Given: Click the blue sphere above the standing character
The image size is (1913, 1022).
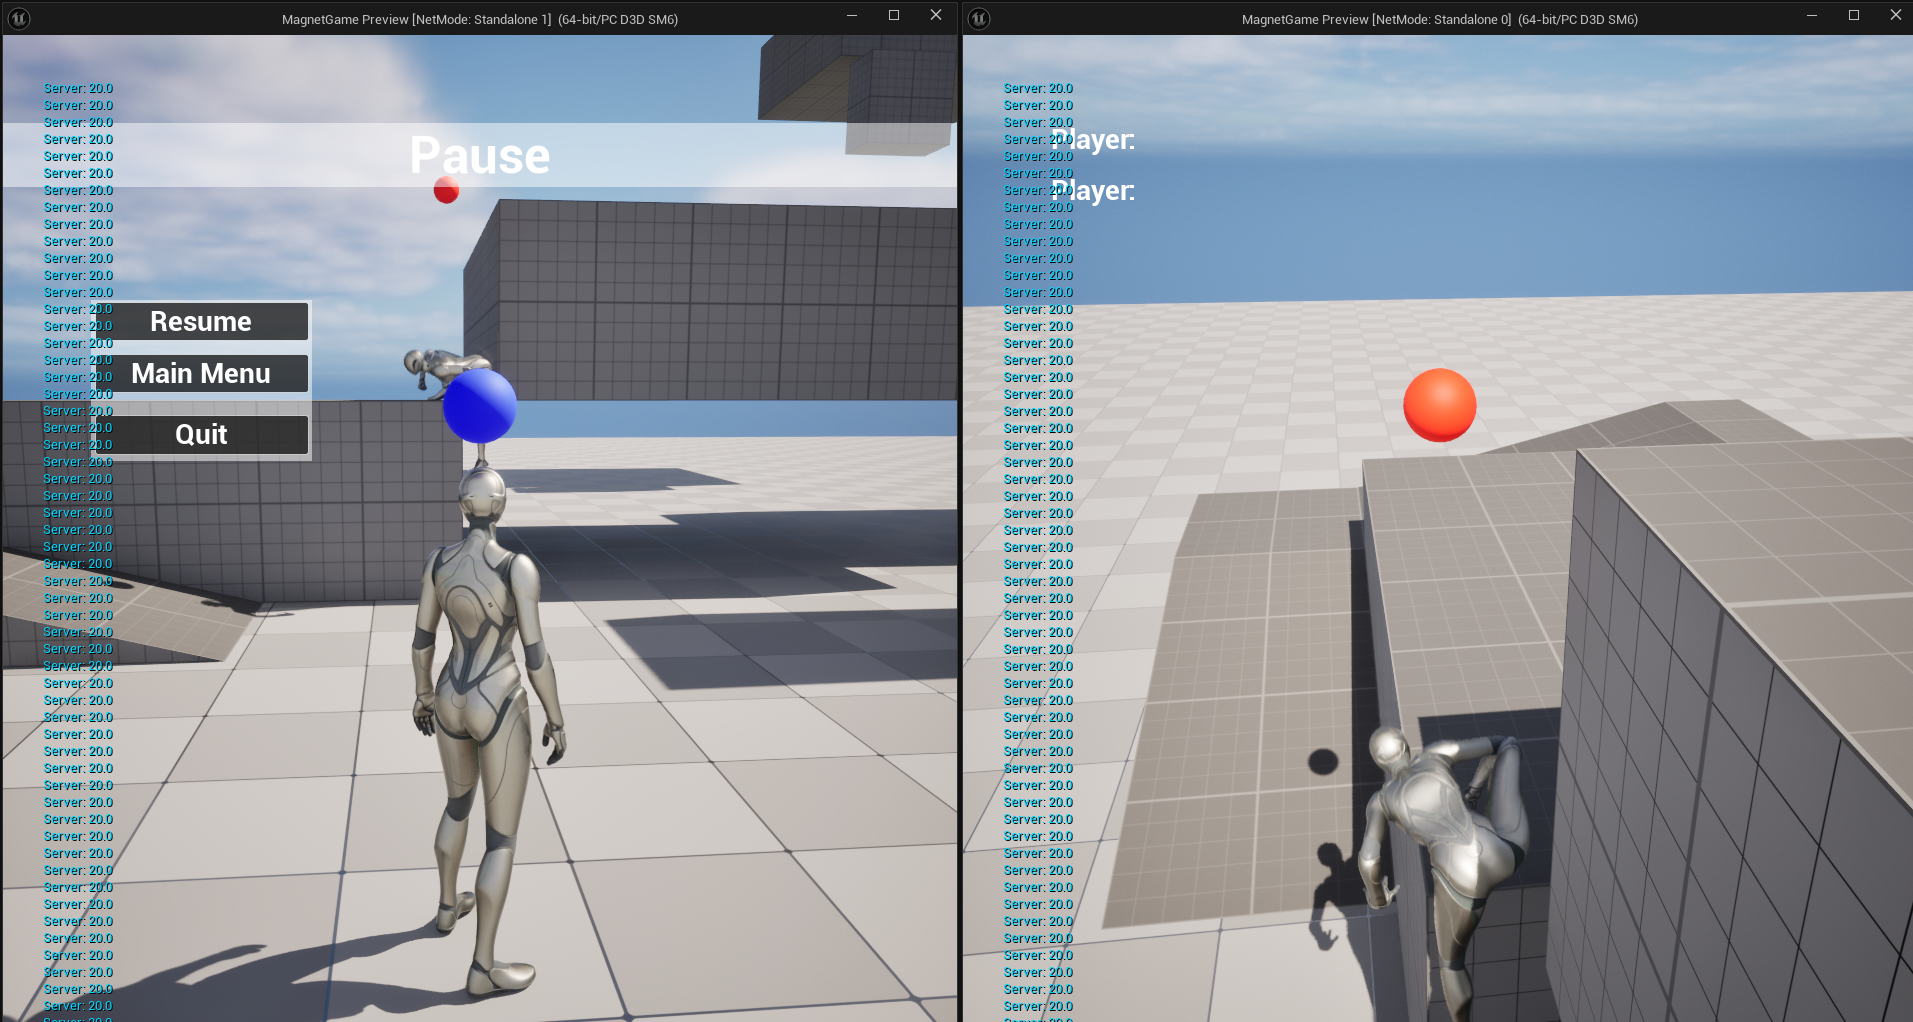Looking at the screenshot, I should coord(479,405).
